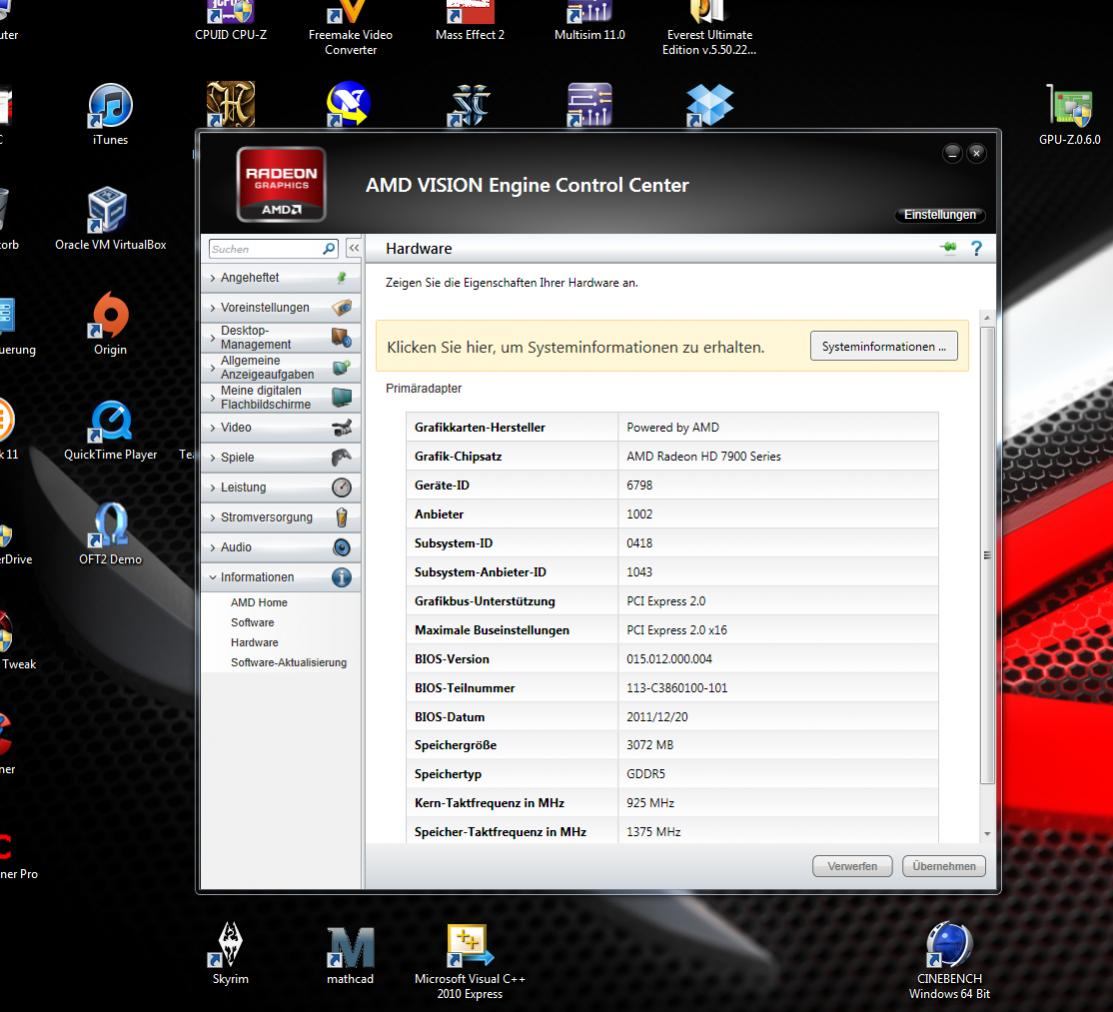Click the scrollbar up arrow in Hardware panel
This screenshot has height=1012, width=1113.
click(987, 317)
